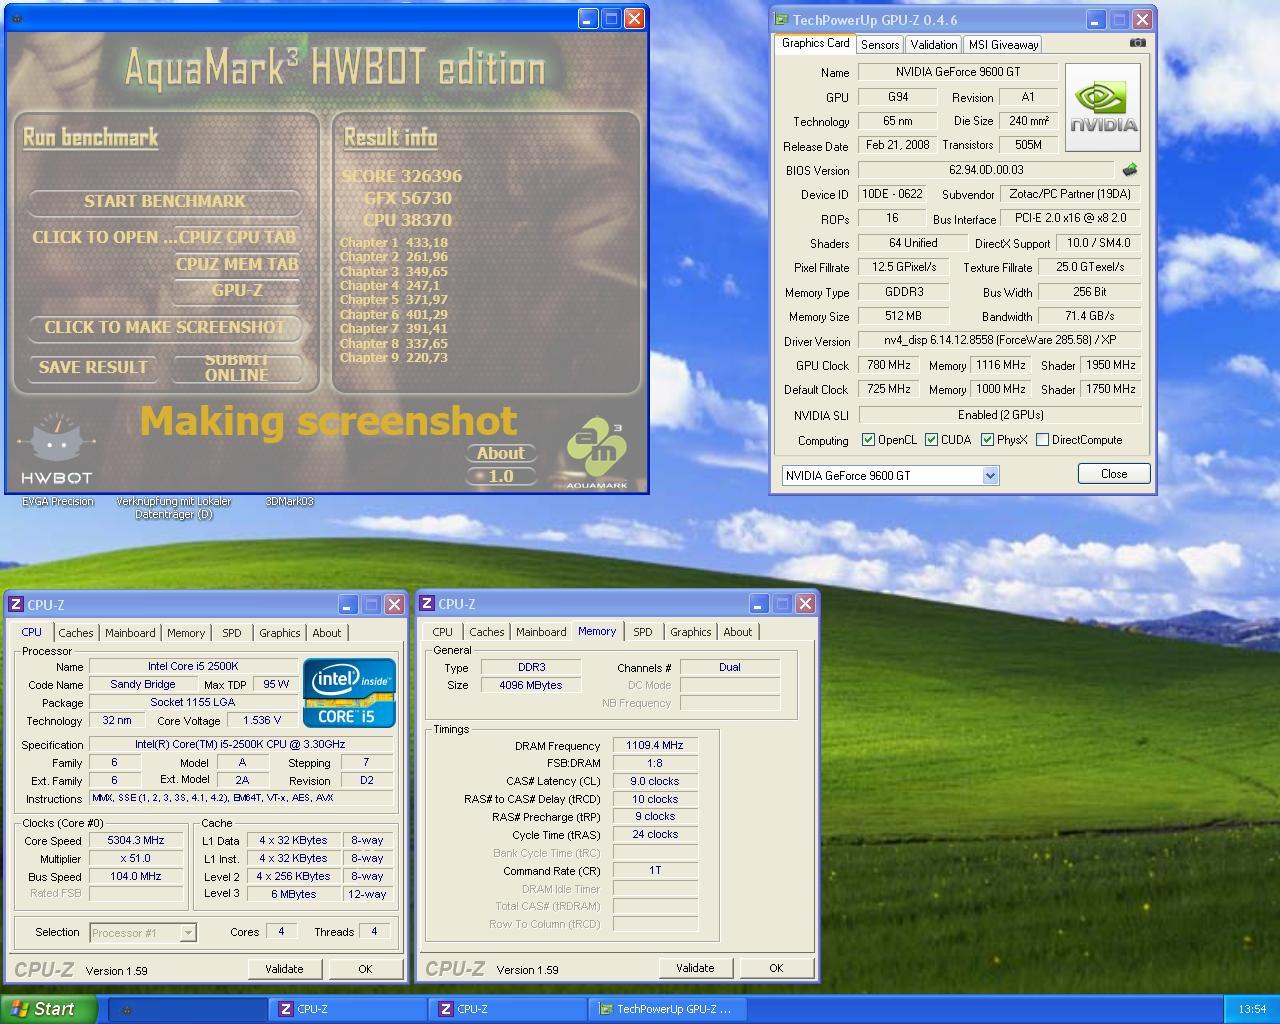Switch to the second CPU-Z taskbar button
This screenshot has height=1024, width=1280.
(x=507, y=1009)
